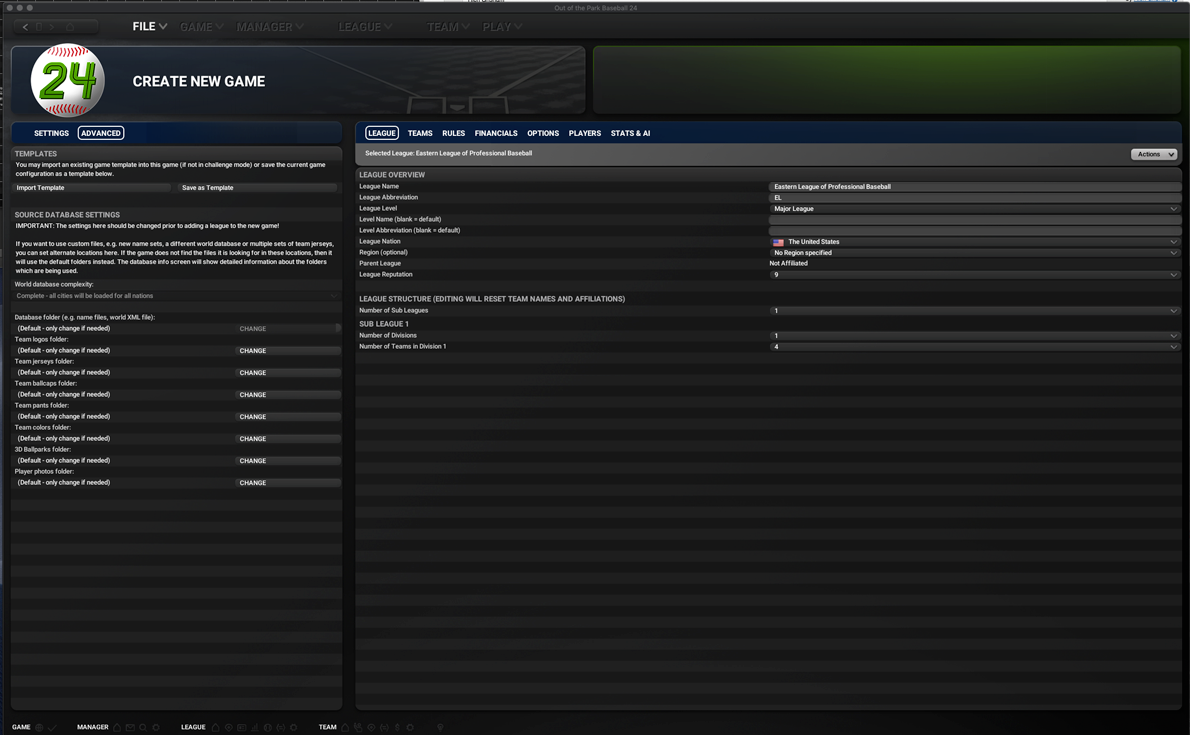Click the Import Template button
This screenshot has height=735, width=1190.
click(x=91, y=188)
